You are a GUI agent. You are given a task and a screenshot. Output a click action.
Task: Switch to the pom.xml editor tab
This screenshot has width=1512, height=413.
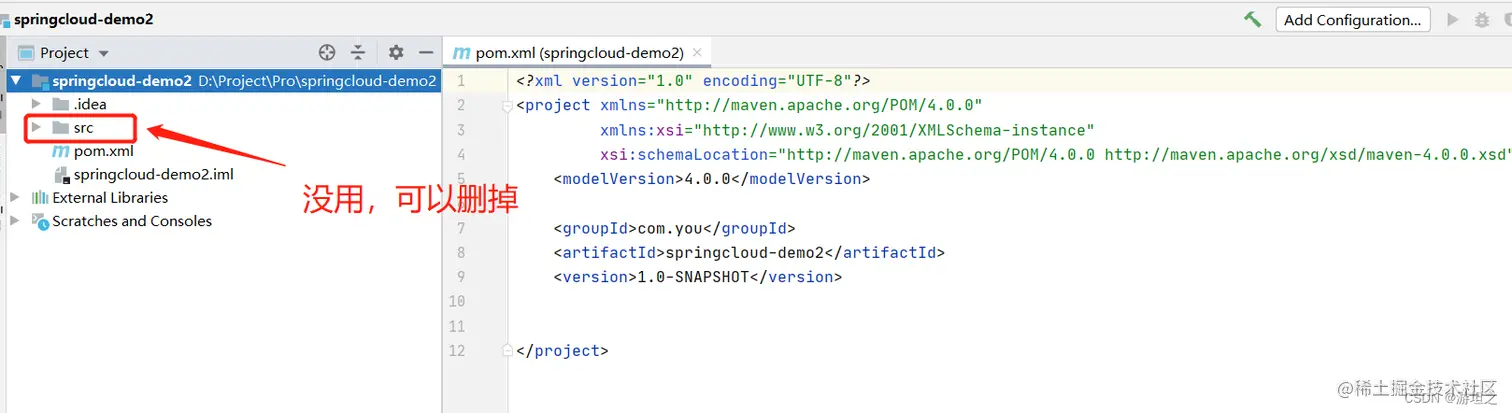[580, 53]
